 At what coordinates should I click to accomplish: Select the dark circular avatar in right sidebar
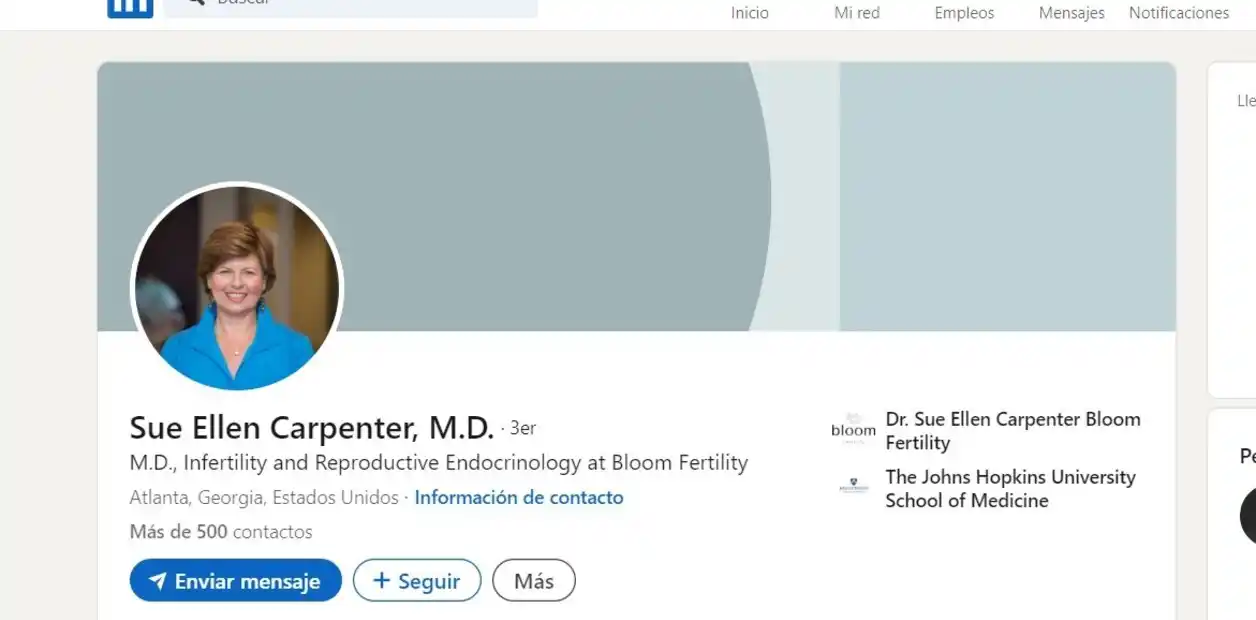(1248, 517)
